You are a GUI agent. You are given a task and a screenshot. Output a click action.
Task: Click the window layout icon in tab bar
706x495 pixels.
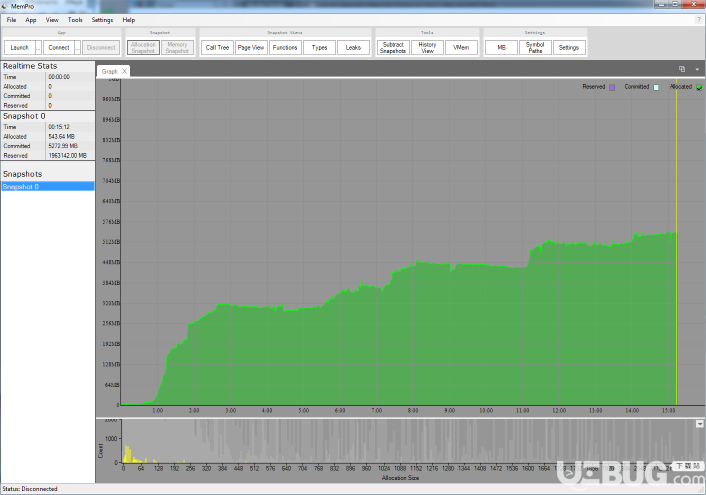(x=682, y=69)
